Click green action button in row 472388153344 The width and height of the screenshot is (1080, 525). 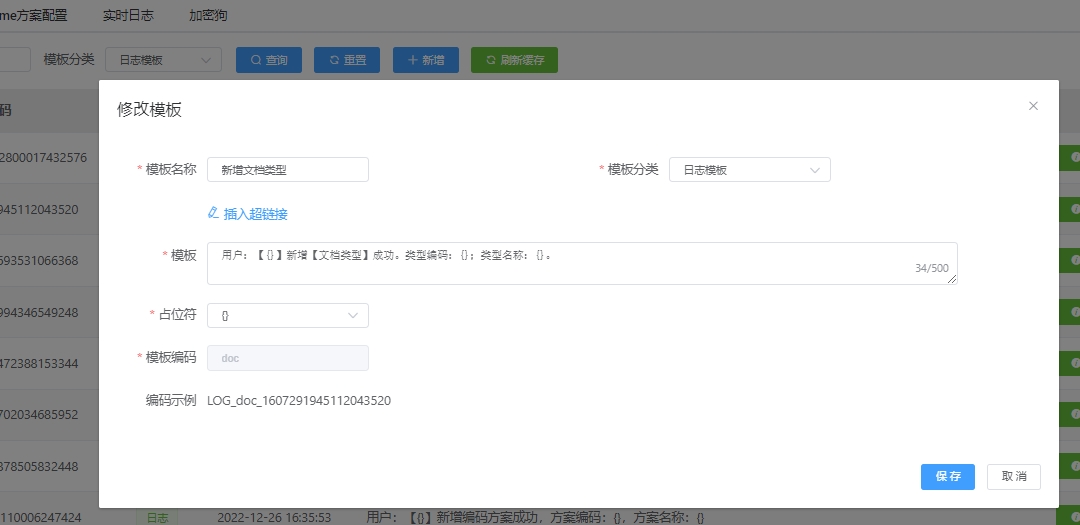pyautogui.click(x=1069, y=364)
